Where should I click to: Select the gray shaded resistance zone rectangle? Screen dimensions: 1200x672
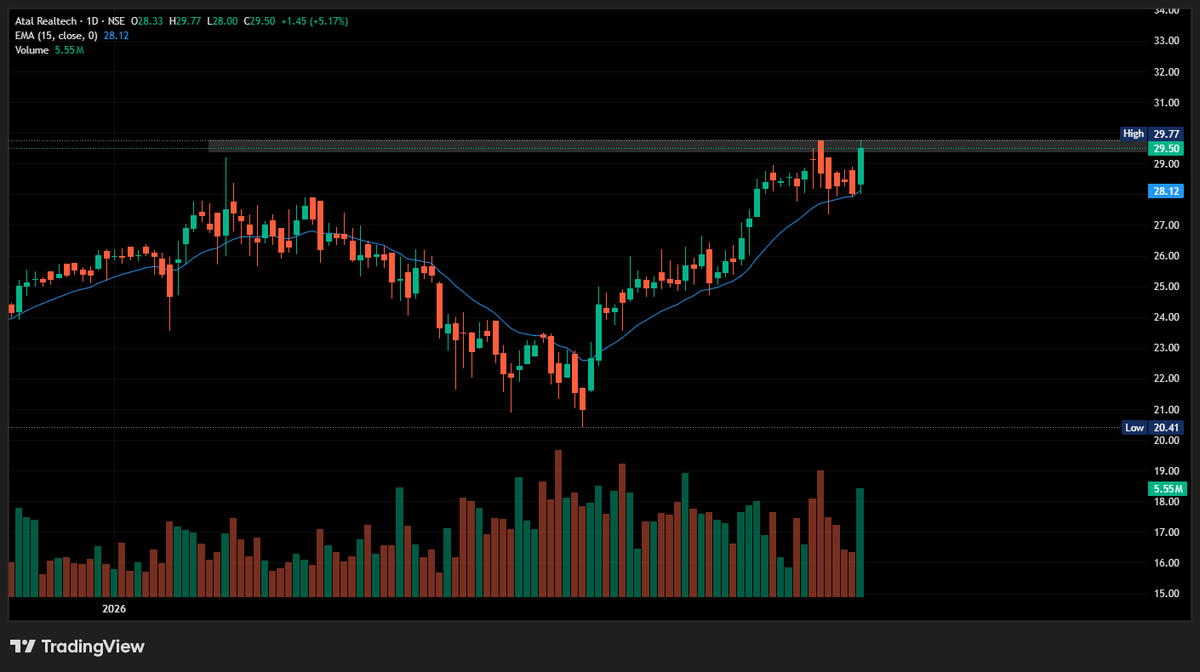[680, 146]
